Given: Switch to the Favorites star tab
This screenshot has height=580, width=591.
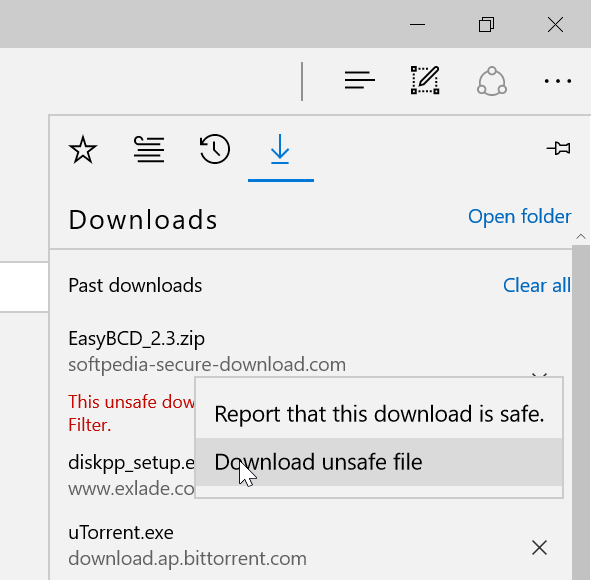Looking at the screenshot, I should (x=83, y=149).
